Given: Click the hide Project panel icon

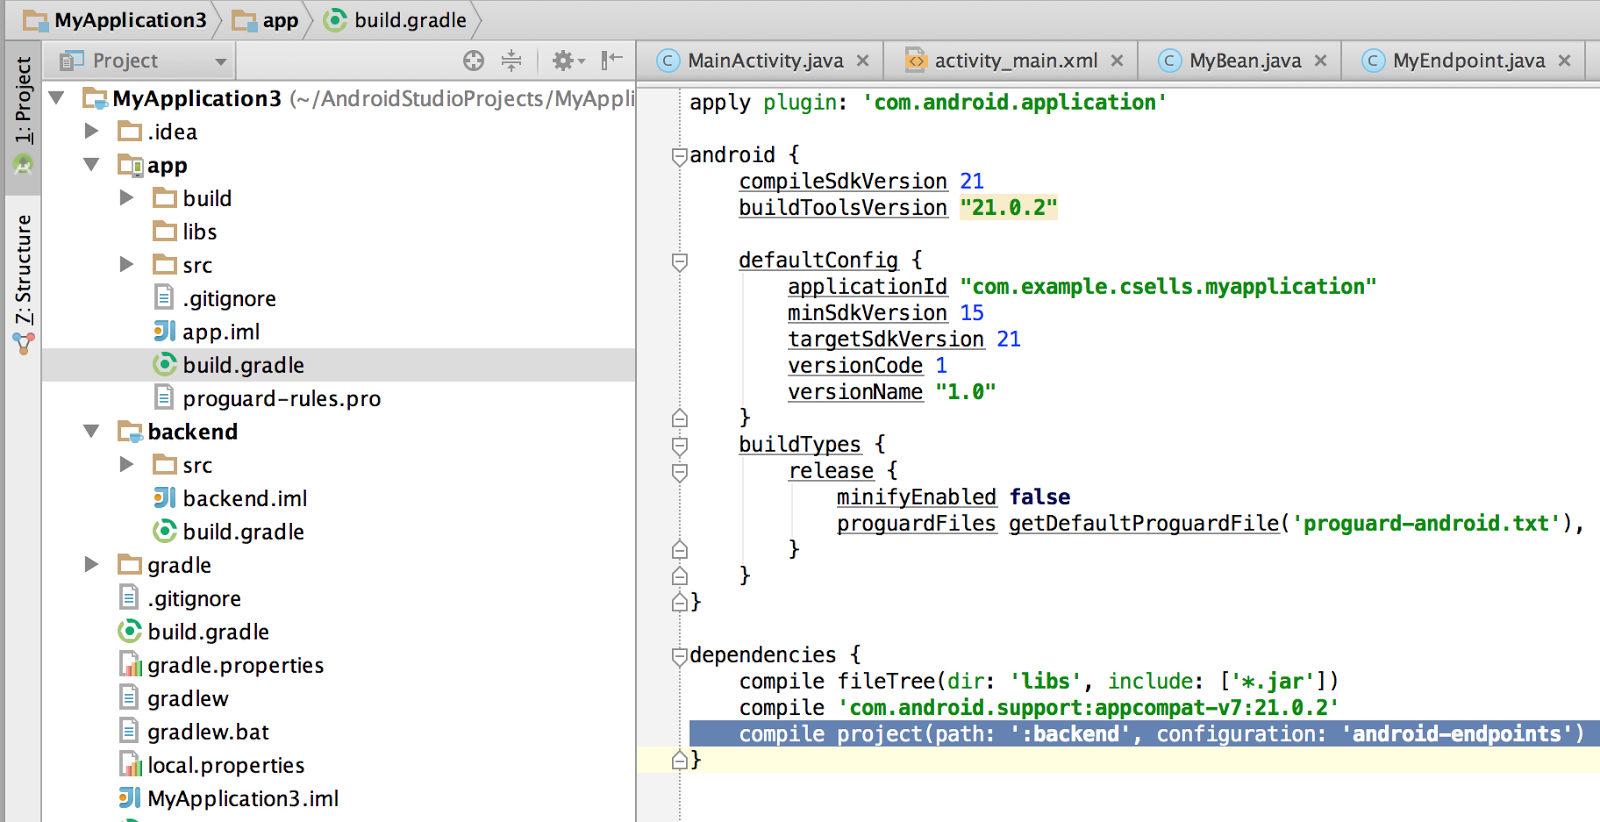Looking at the screenshot, I should 612,61.
